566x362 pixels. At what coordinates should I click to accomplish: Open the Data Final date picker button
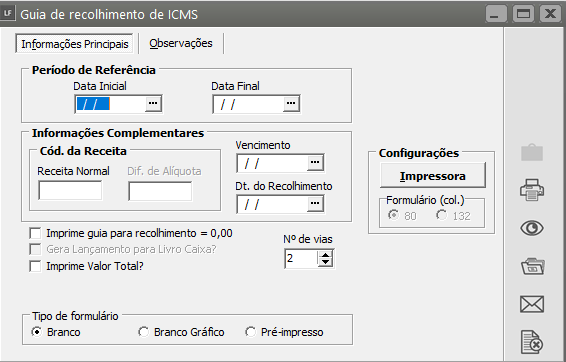click(x=291, y=104)
